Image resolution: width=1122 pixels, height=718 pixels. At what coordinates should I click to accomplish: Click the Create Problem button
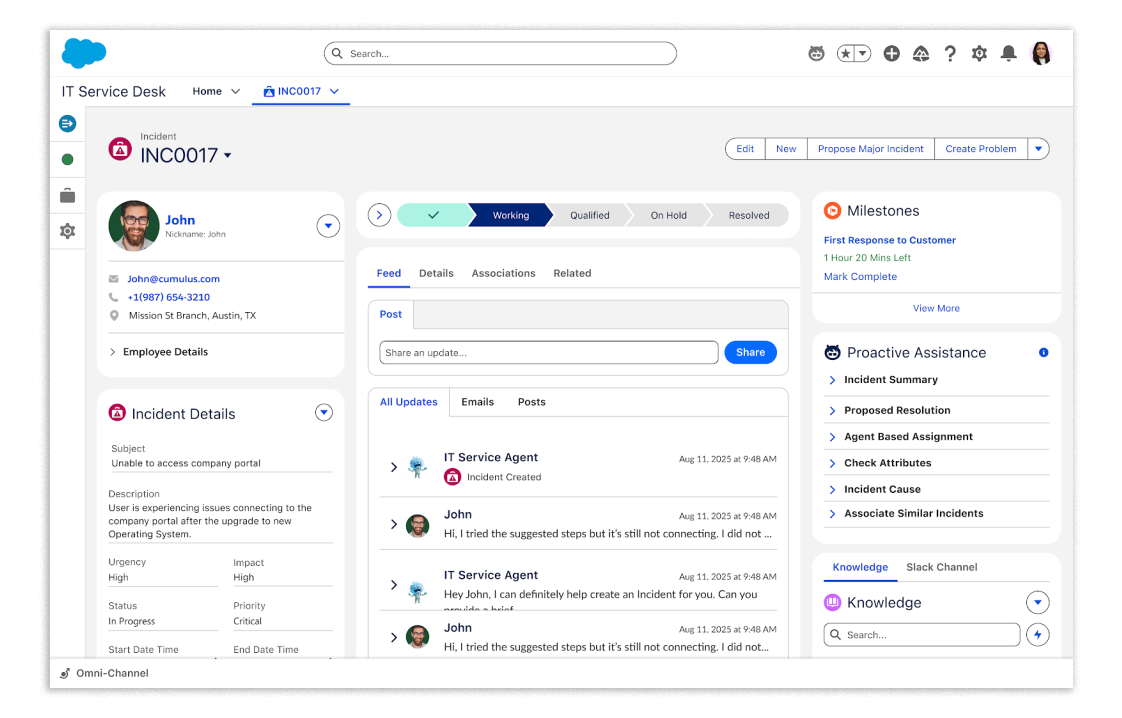pyautogui.click(x=980, y=149)
